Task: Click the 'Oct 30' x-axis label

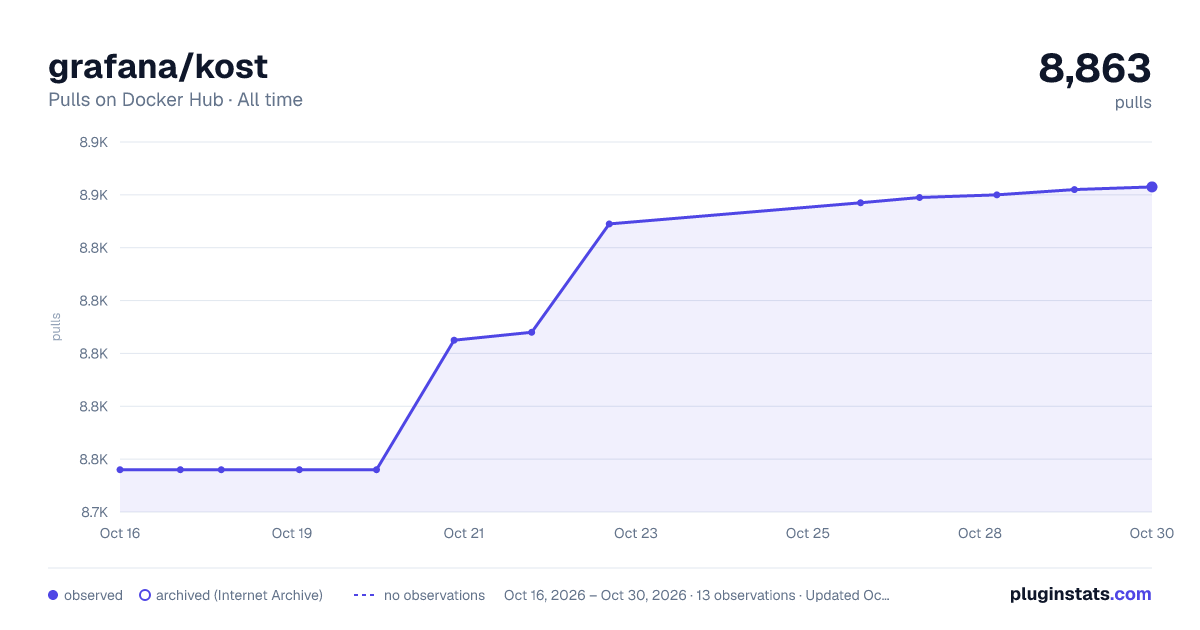Action: point(1151,533)
